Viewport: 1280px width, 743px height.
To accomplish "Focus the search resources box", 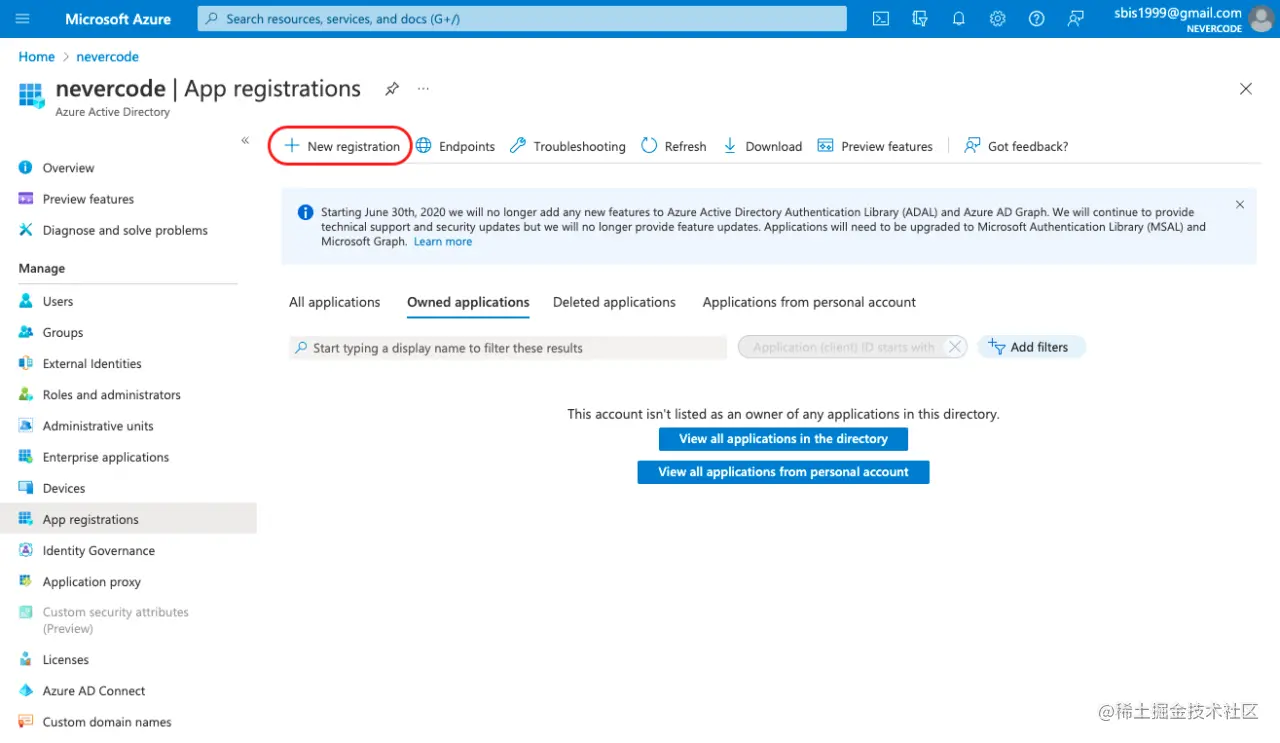I will (522, 18).
